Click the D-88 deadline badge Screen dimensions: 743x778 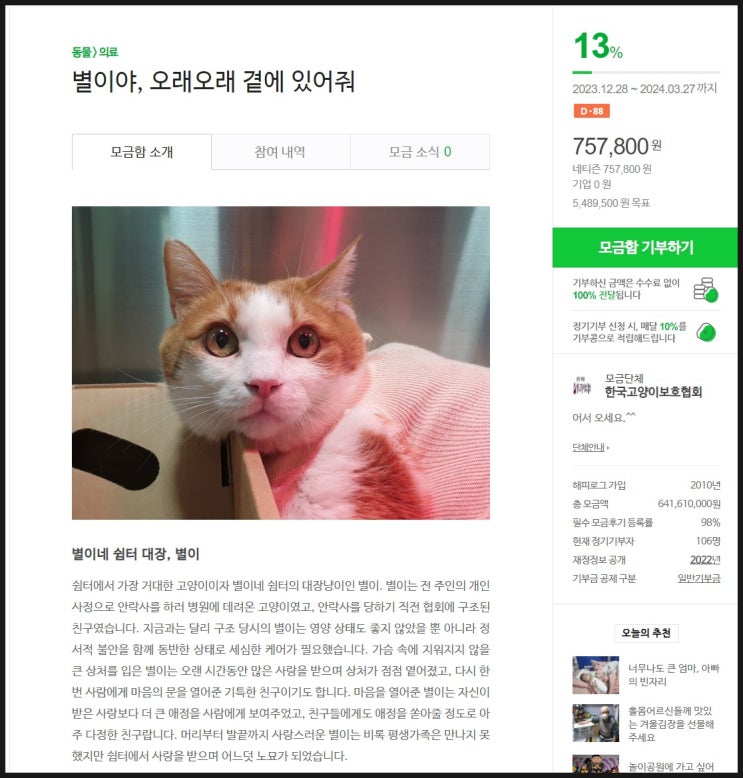591,111
